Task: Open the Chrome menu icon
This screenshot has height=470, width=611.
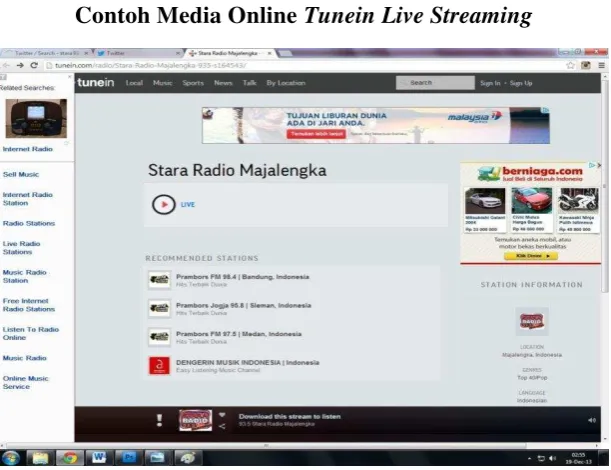Action: coord(602,65)
